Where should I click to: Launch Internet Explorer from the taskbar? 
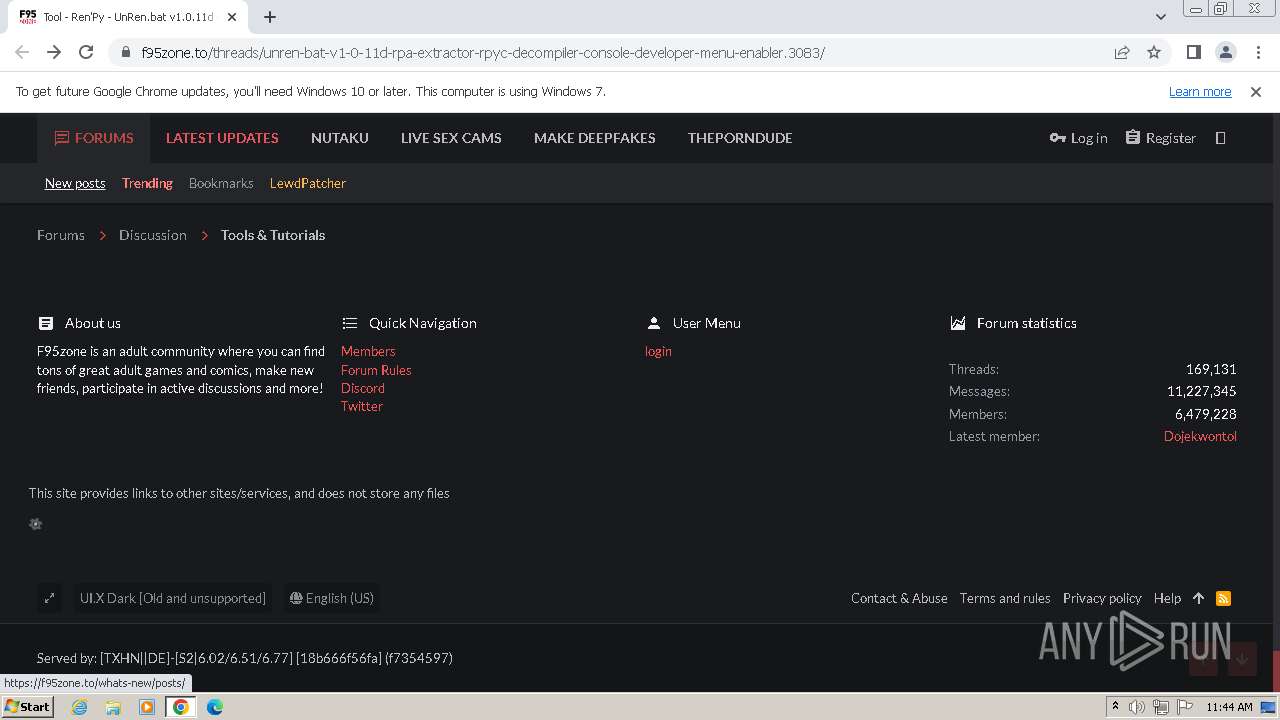[x=79, y=707]
